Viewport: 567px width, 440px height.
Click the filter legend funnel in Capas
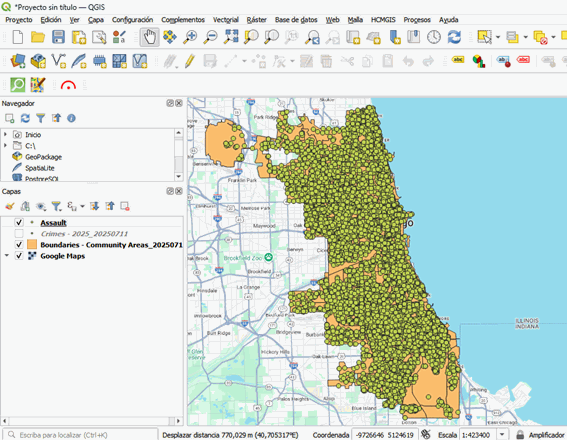click(x=56, y=206)
